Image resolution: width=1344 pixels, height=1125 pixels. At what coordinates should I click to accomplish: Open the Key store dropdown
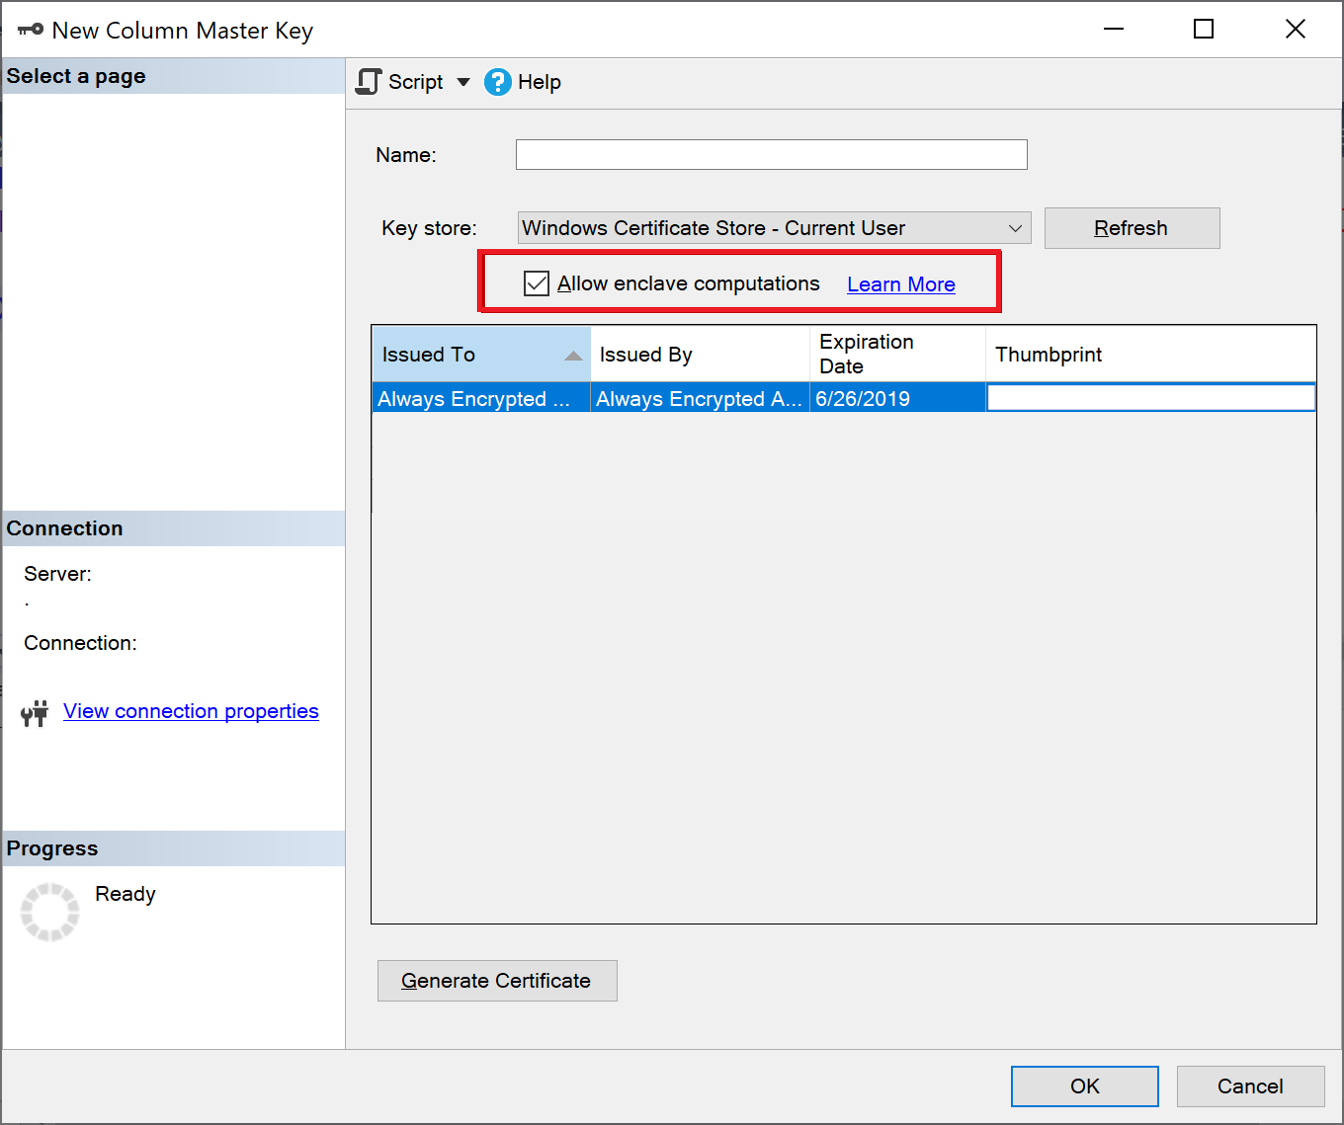tap(1016, 228)
